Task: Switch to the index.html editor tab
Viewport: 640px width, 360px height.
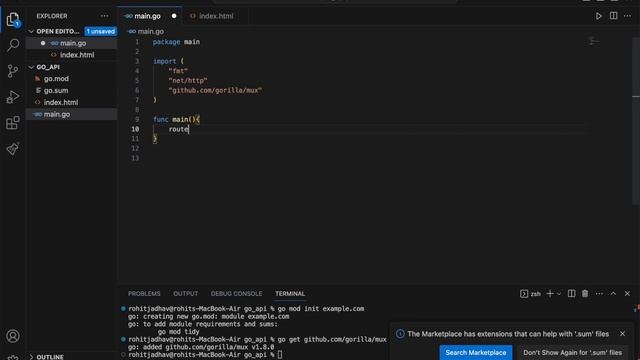Action: pyautogui.click(x=216, y=16)
